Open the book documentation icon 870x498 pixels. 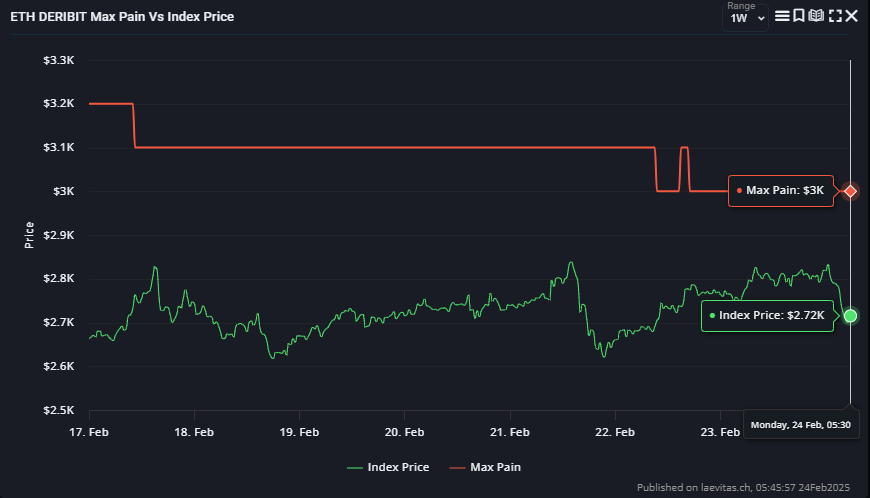816,16
